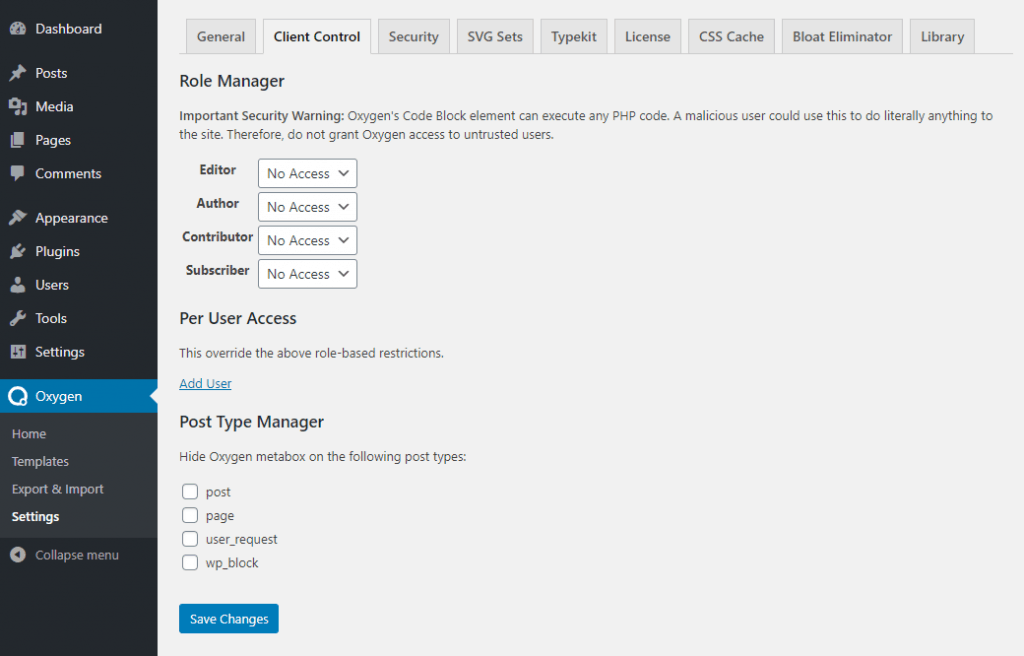This screenshot has width=1024, height=656.
Task: Open the Subscriber No Access dropdown
Action: tap(307, 273)
